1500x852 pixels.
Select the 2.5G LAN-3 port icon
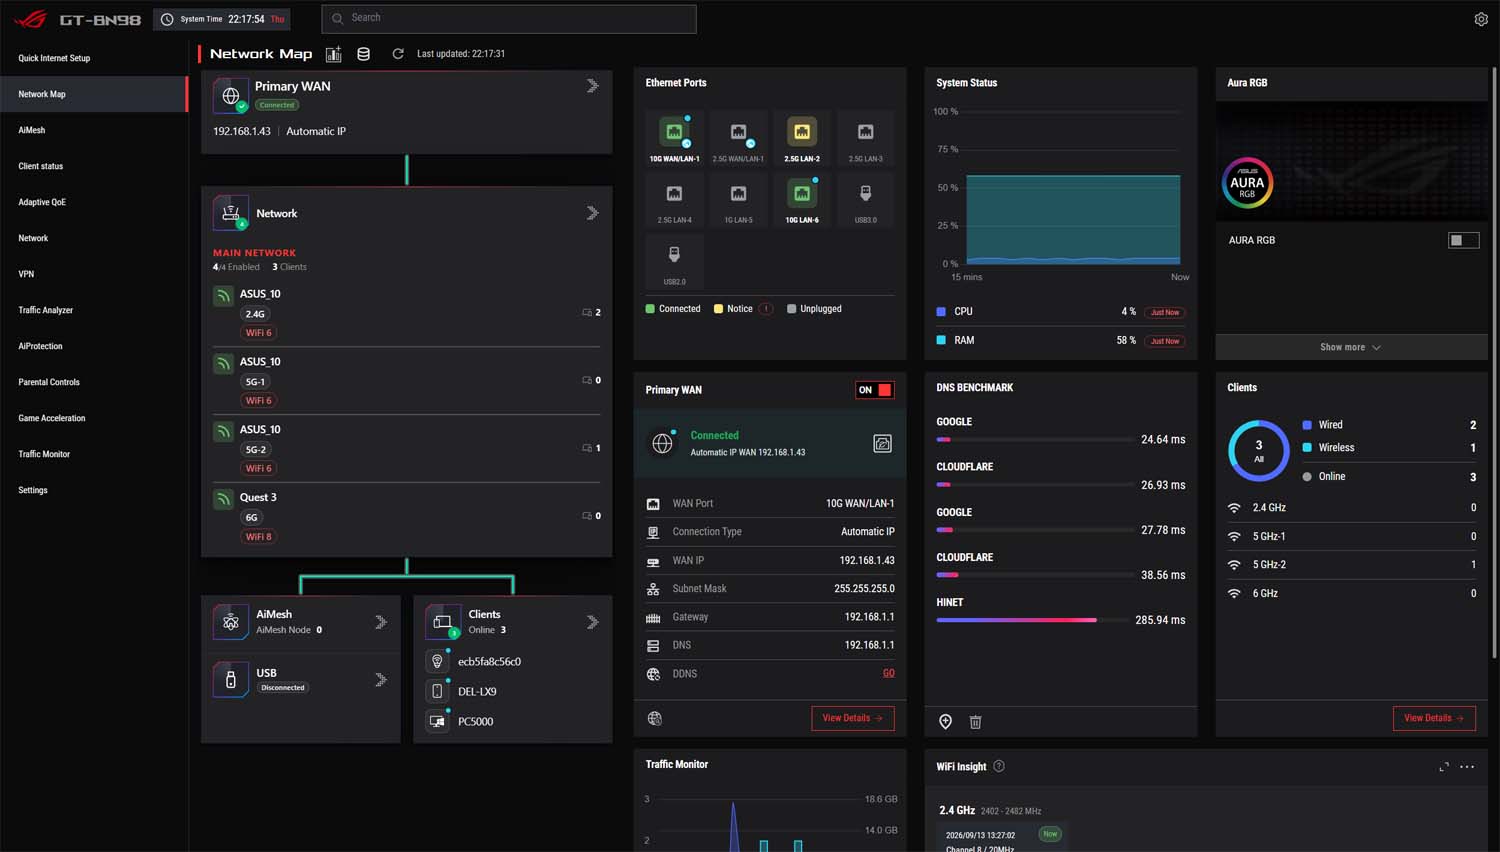866,132
